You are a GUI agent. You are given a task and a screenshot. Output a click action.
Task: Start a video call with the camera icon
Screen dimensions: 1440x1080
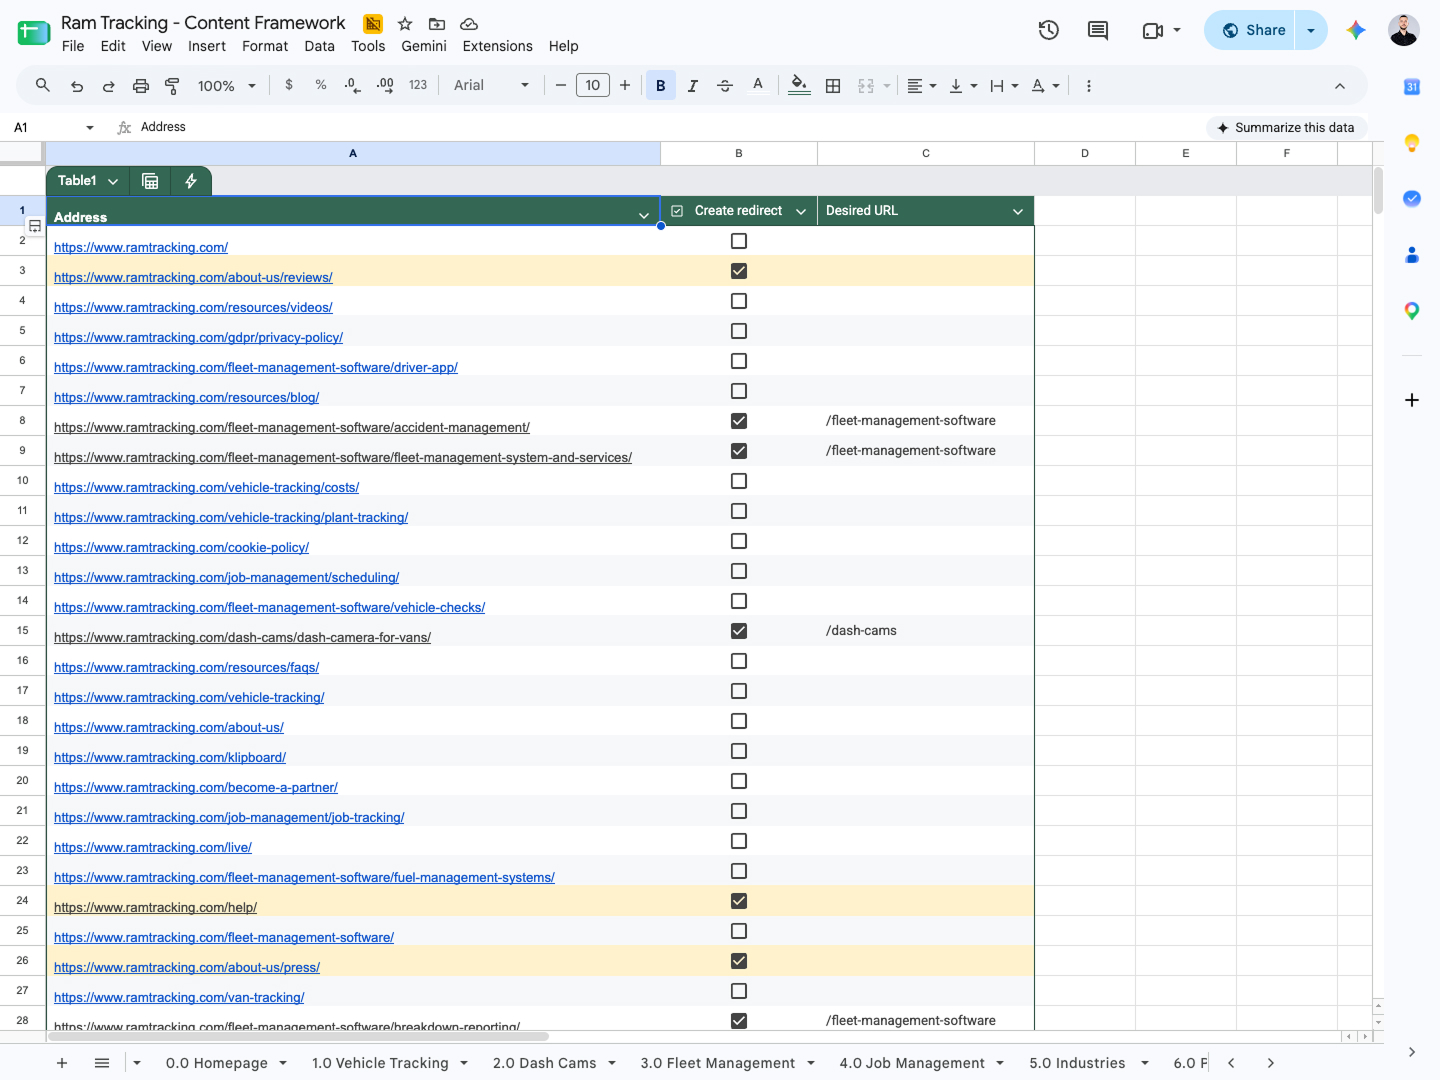[x=1153, y=30]
